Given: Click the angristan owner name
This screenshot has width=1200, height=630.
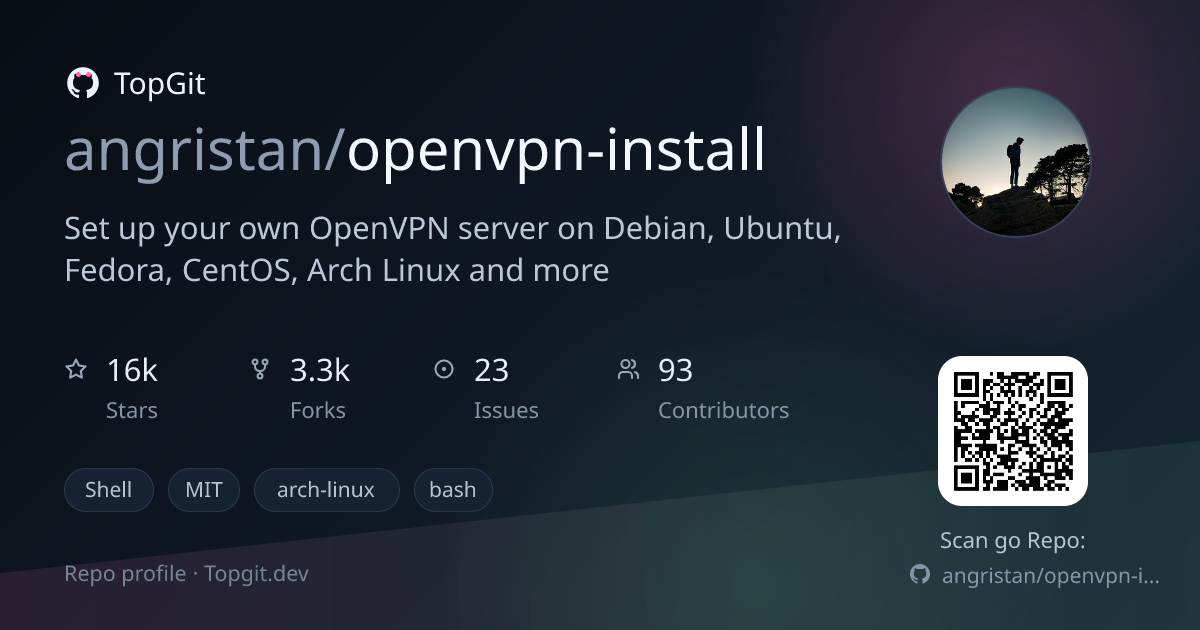Looking at the screenshot, I should click(x=196, y=150).
